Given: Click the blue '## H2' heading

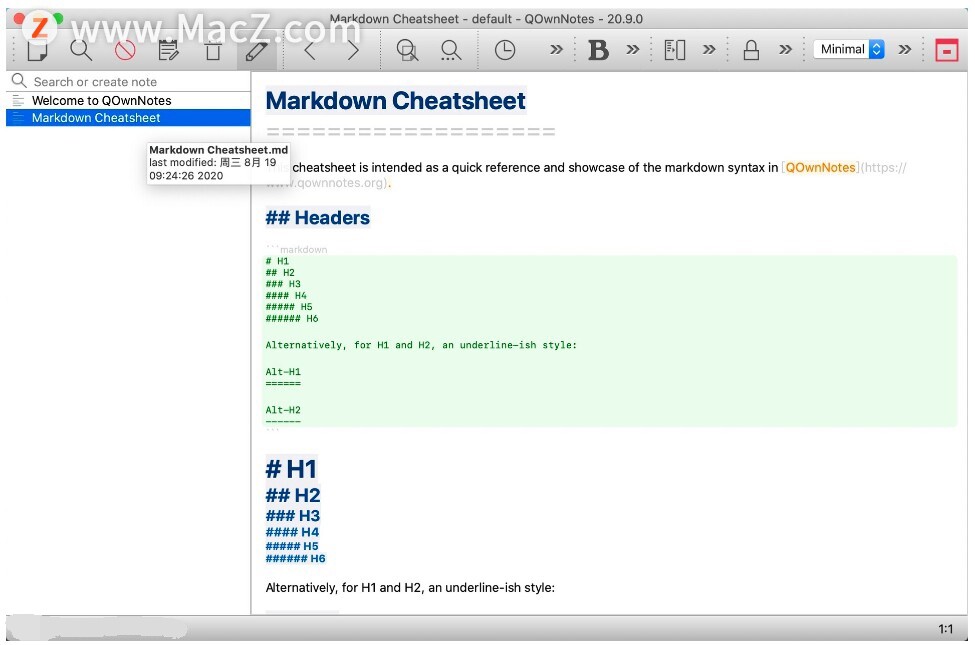Looking at the screenshot, I should pyautogui.click(x=293, y=495).
